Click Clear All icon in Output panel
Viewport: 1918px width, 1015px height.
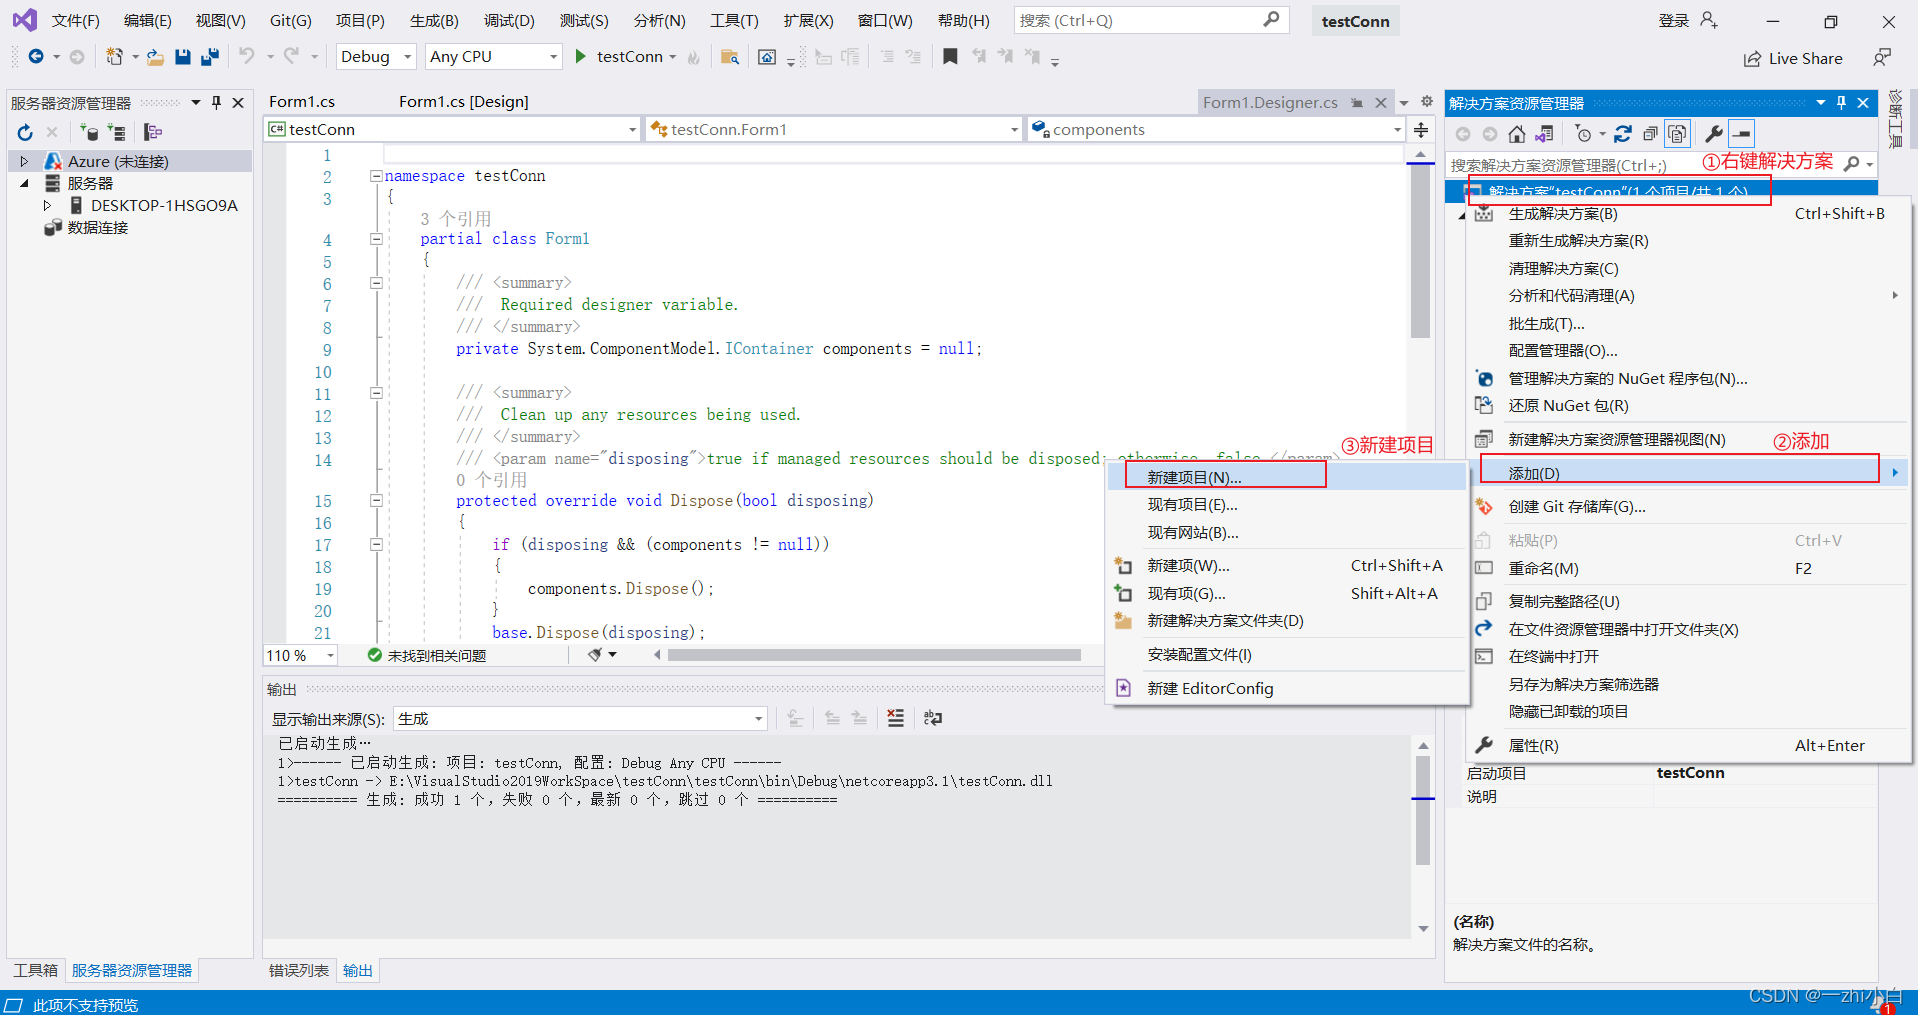point(895,718)
